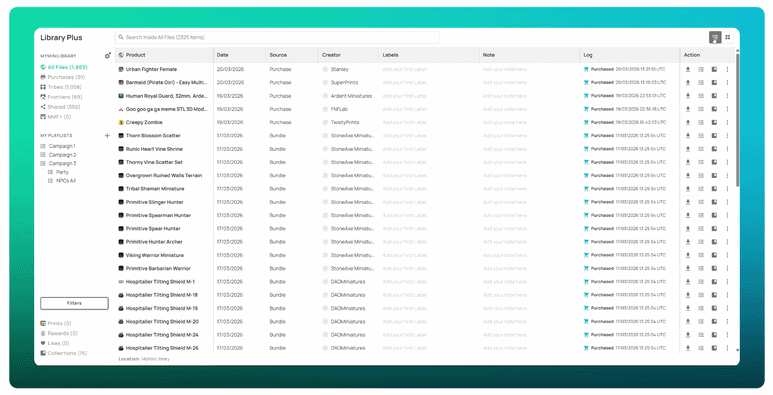773x395 pixels.
Task: Download the Creepy Zombie file
Action: coord(688,122)
